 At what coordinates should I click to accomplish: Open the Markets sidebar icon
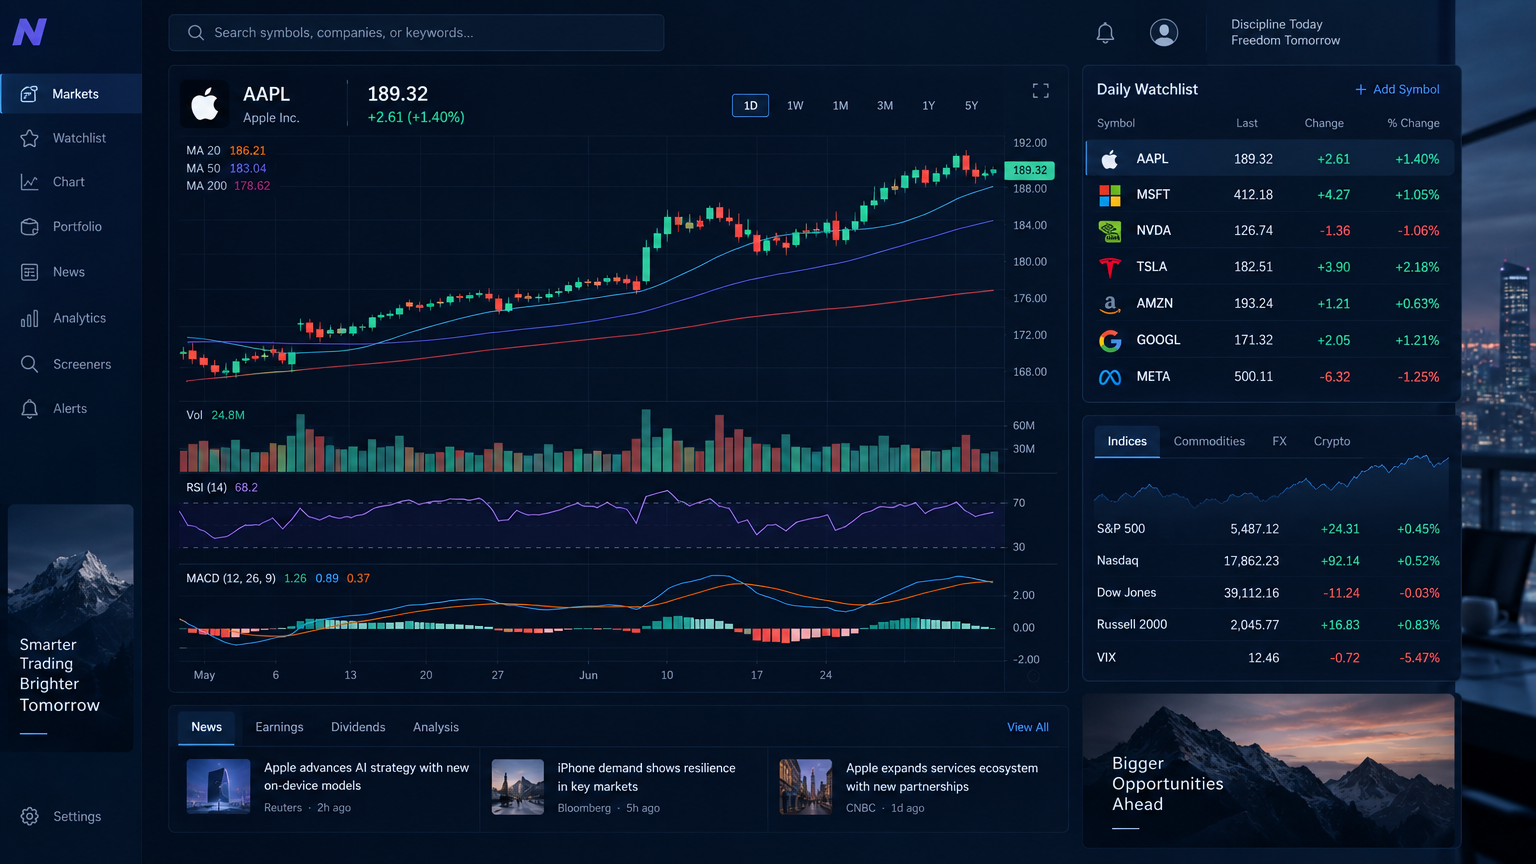pos(30,94)
